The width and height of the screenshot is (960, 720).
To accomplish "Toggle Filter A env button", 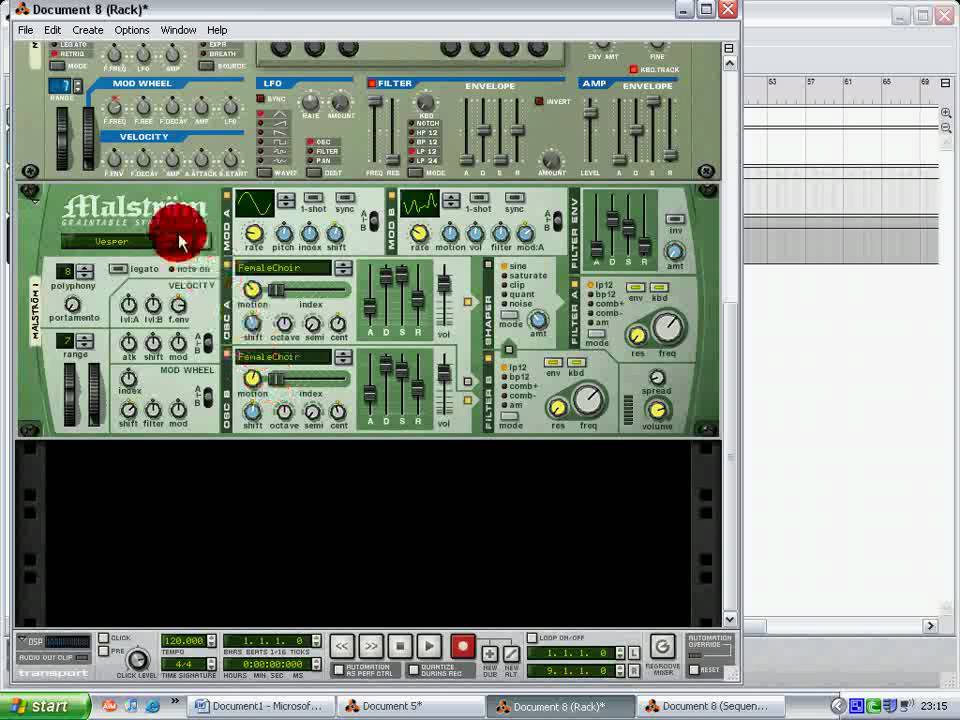I will pos(636,287).
